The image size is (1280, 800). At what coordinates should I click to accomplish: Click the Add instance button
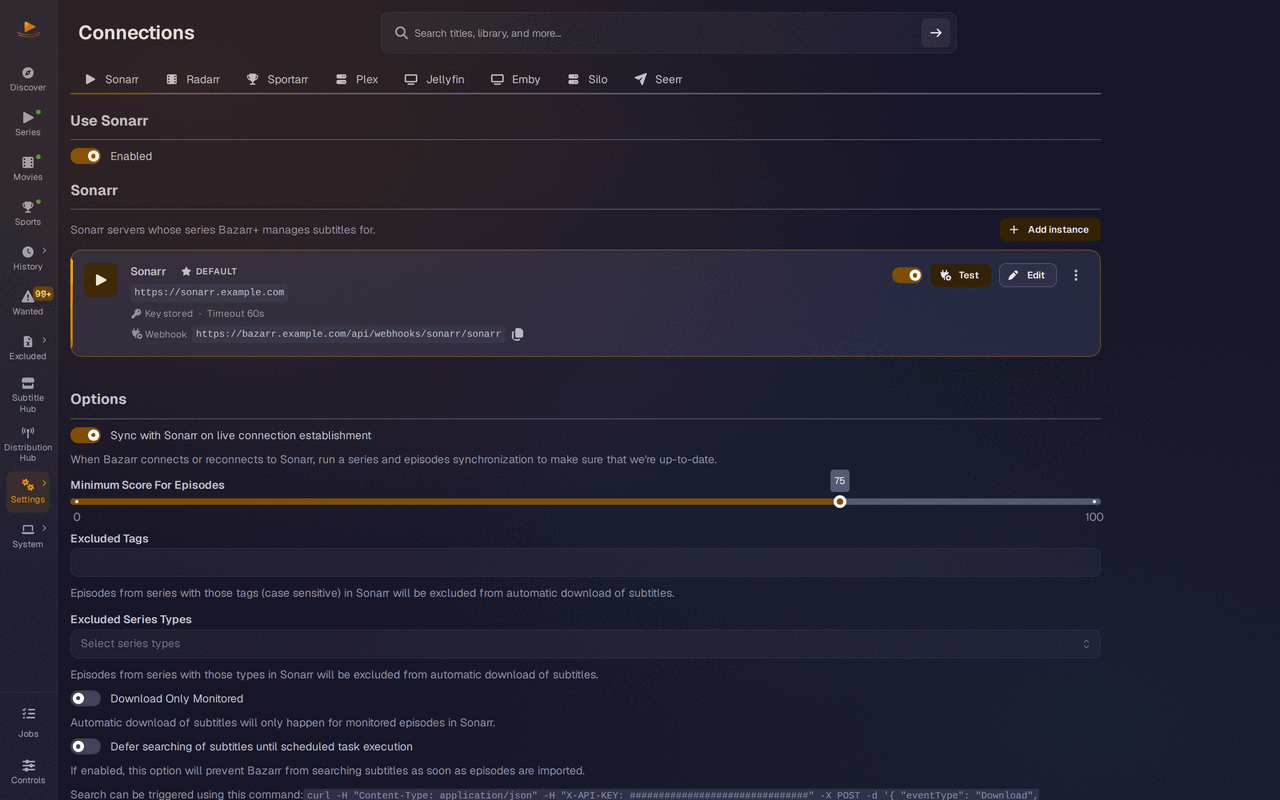pyautogui.click(x=1050, y=229)
